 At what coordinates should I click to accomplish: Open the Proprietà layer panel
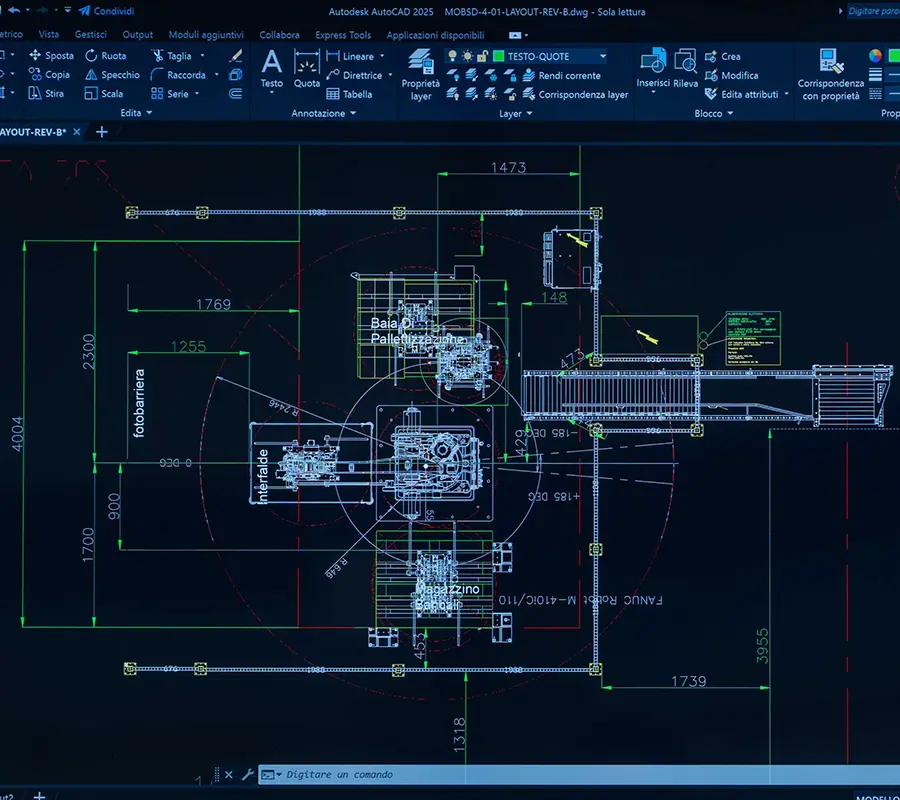(x=421, y=75)
